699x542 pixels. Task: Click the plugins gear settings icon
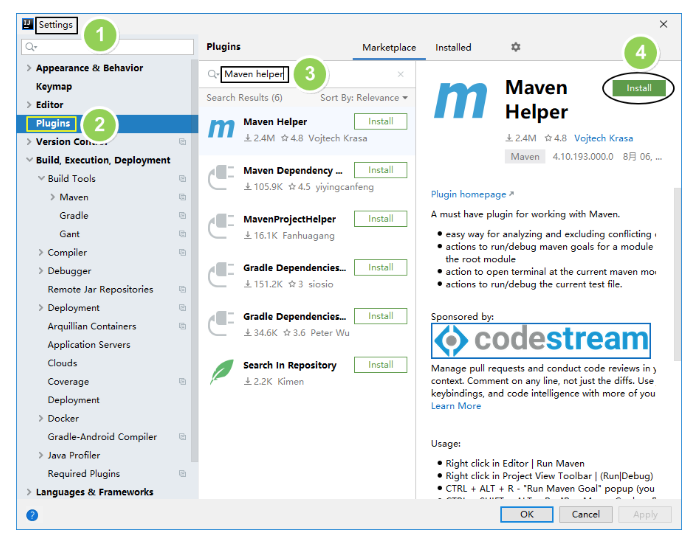[516, 47]
